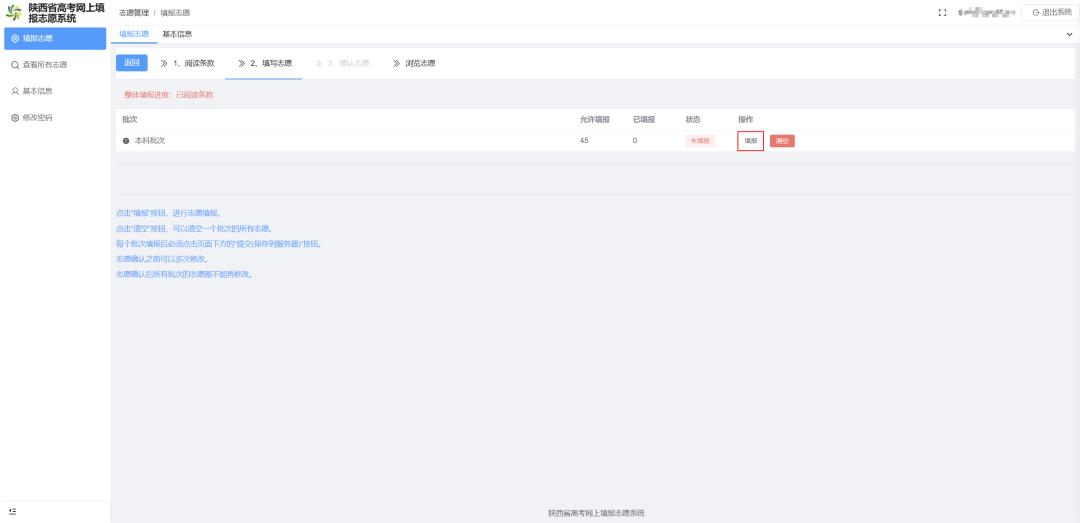This screenshot has height=523, width=1080.
Task: Click 志愿管理 in the breadcrumb
Action: click(x=134, y=13)
